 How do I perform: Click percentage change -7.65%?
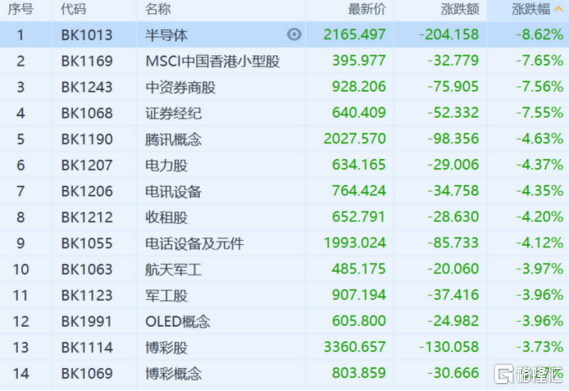pos(540,61)
